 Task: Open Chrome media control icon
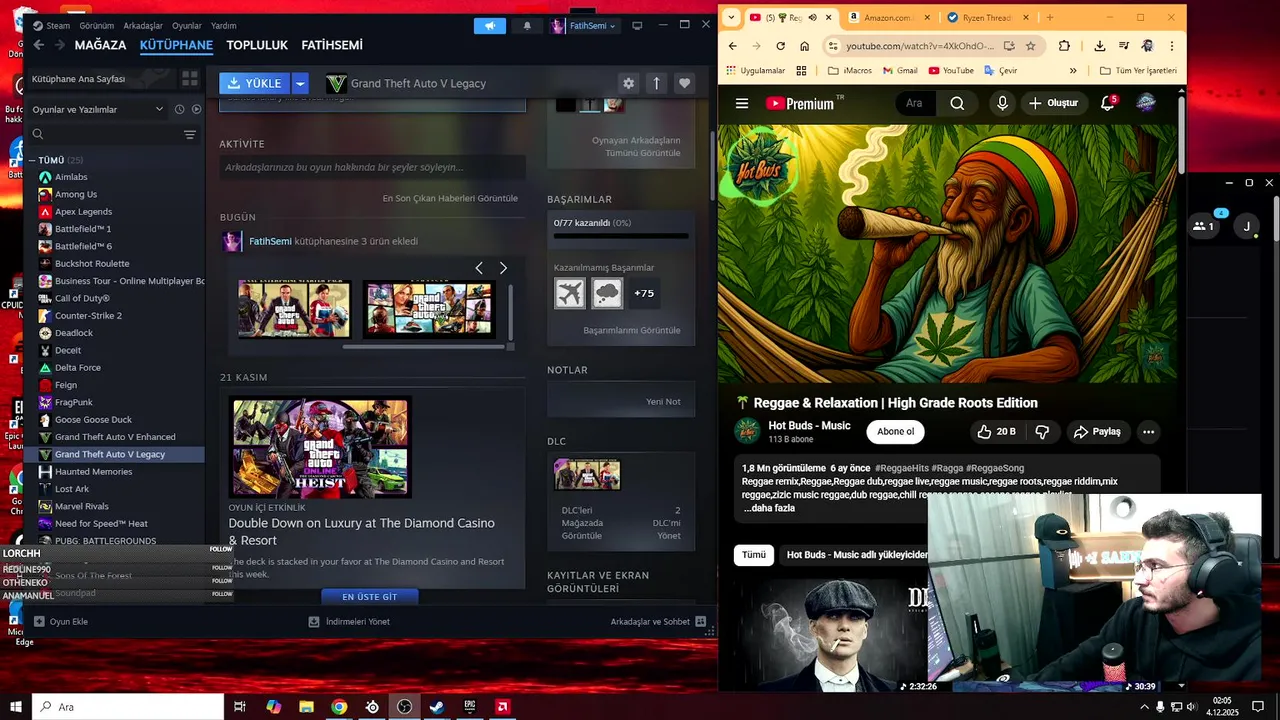pyautogui.click(x=1123, y=46)
